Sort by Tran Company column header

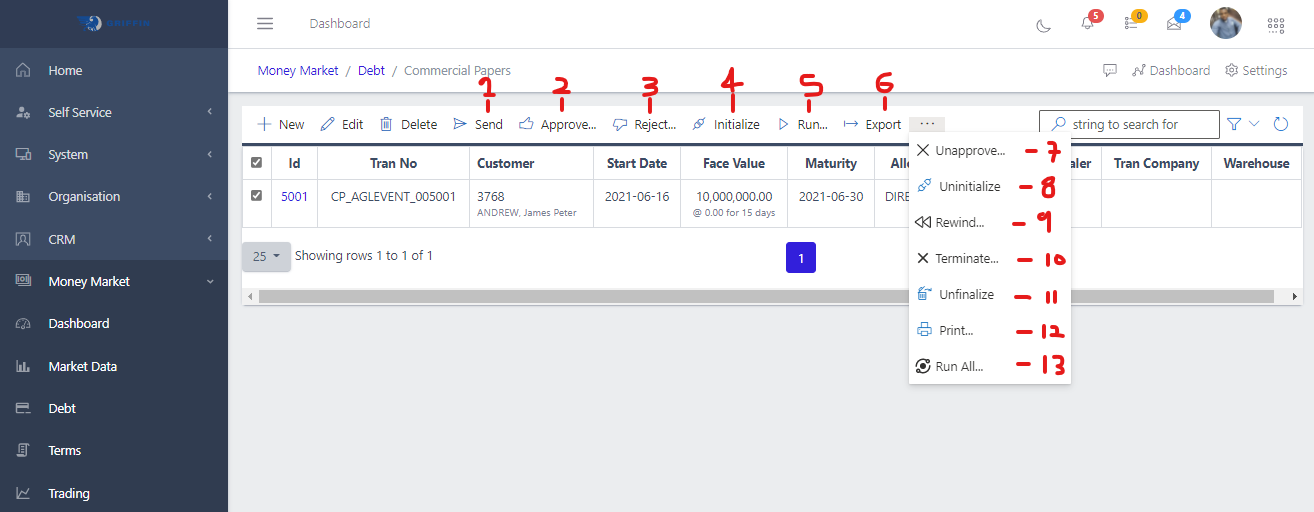[x=1156, y=163]
